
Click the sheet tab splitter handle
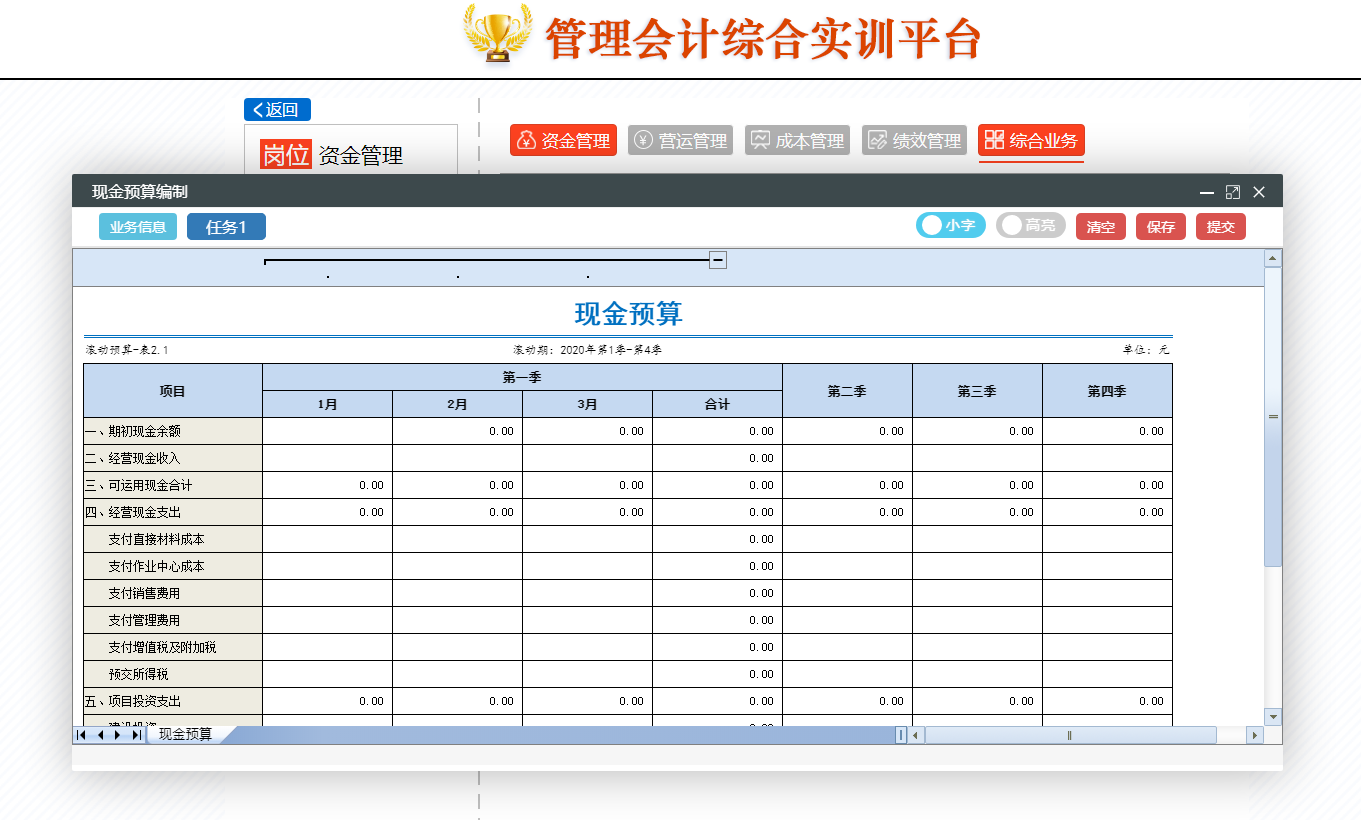point(901,735)
